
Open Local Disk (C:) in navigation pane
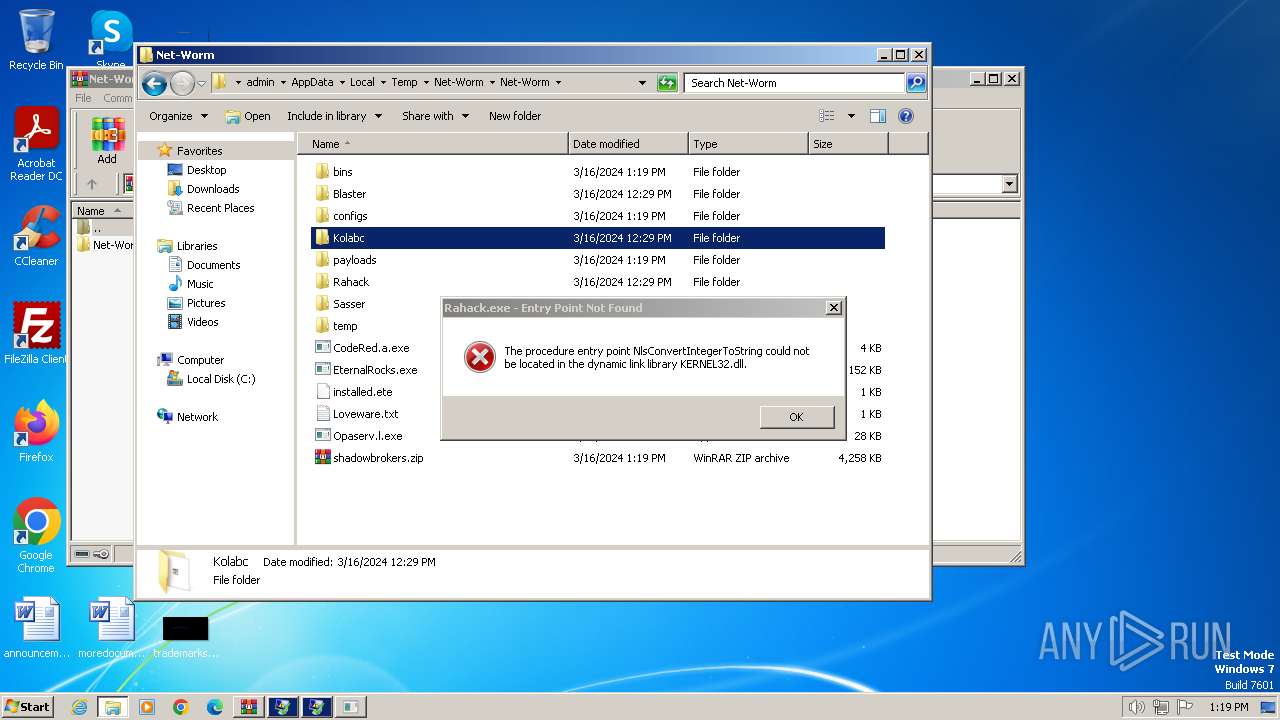tap(220, 379)
